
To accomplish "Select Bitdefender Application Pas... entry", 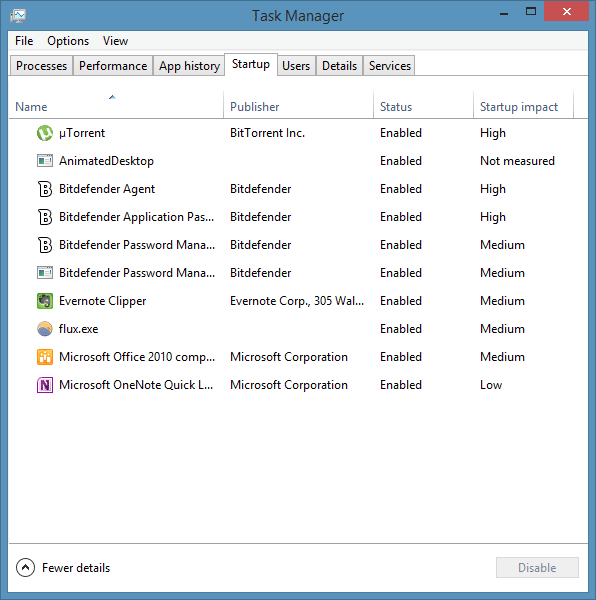I will 136,217.
